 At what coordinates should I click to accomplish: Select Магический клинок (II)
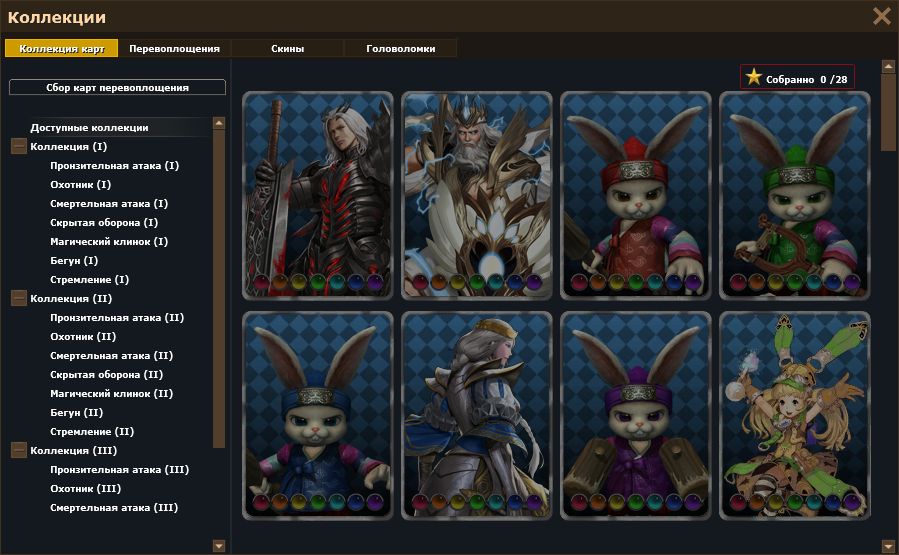tap(111, 393)
